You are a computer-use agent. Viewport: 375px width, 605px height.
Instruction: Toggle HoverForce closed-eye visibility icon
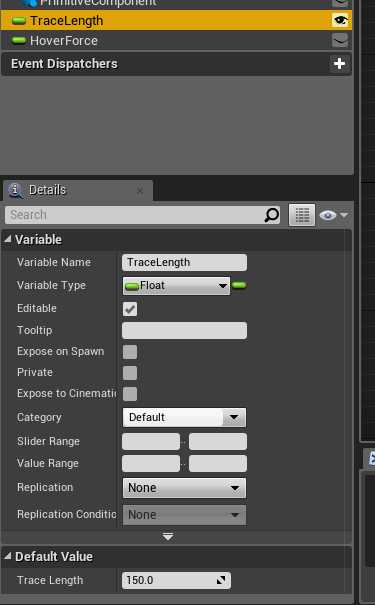[340, 40]
